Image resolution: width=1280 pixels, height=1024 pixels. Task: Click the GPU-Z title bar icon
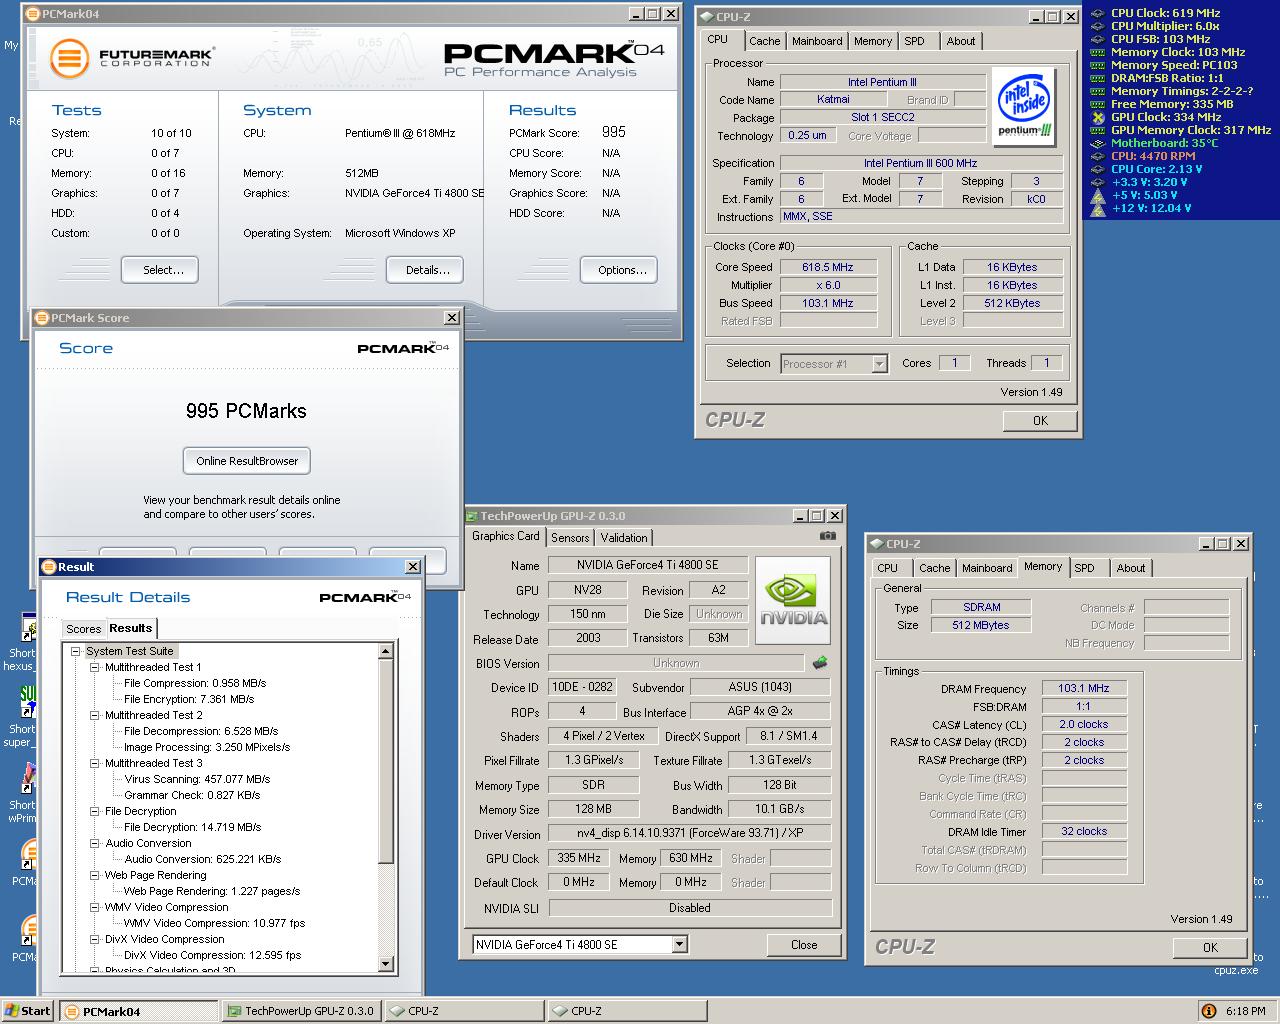point(472,516)
